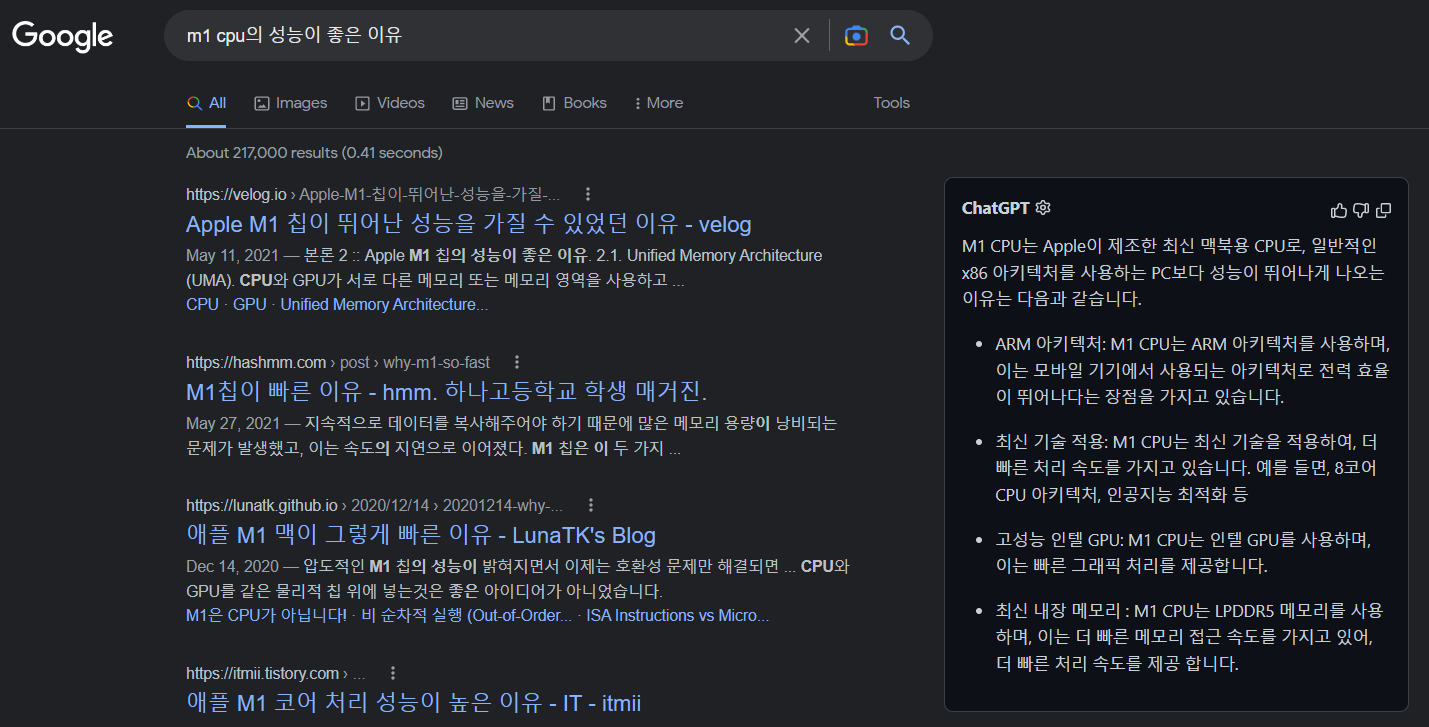Switch to the Books tab
The image size is (1429, 727).
pyautogui.click(x=574, y=103)
